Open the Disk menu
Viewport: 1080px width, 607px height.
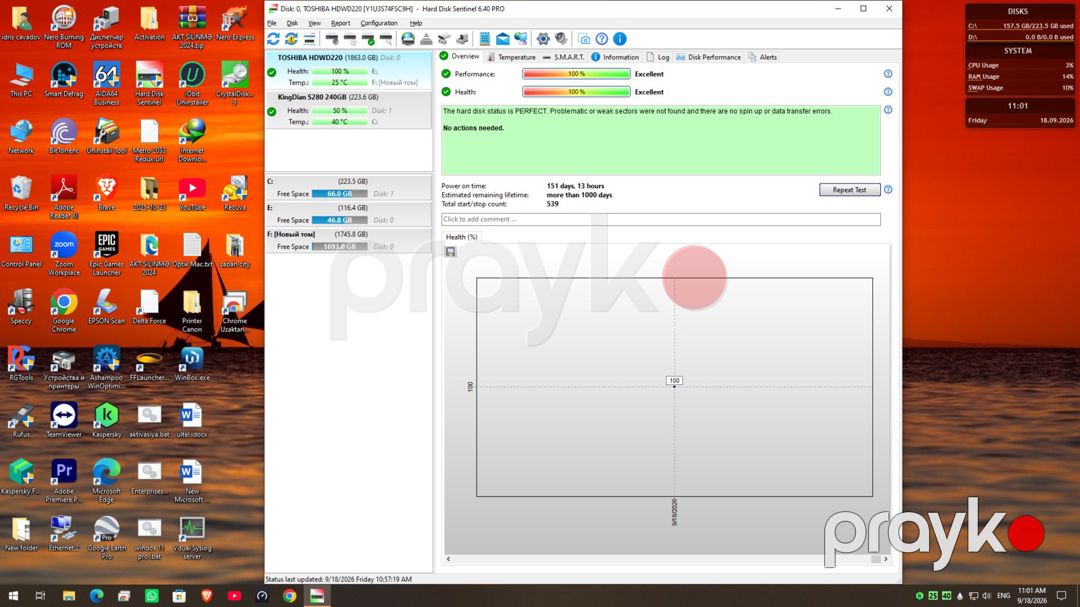(292, 23)
